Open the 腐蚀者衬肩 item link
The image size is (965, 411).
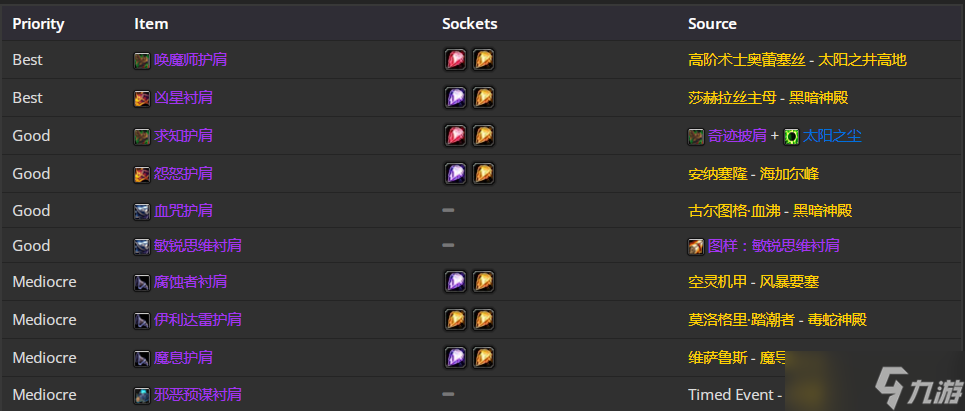[190, 282]
